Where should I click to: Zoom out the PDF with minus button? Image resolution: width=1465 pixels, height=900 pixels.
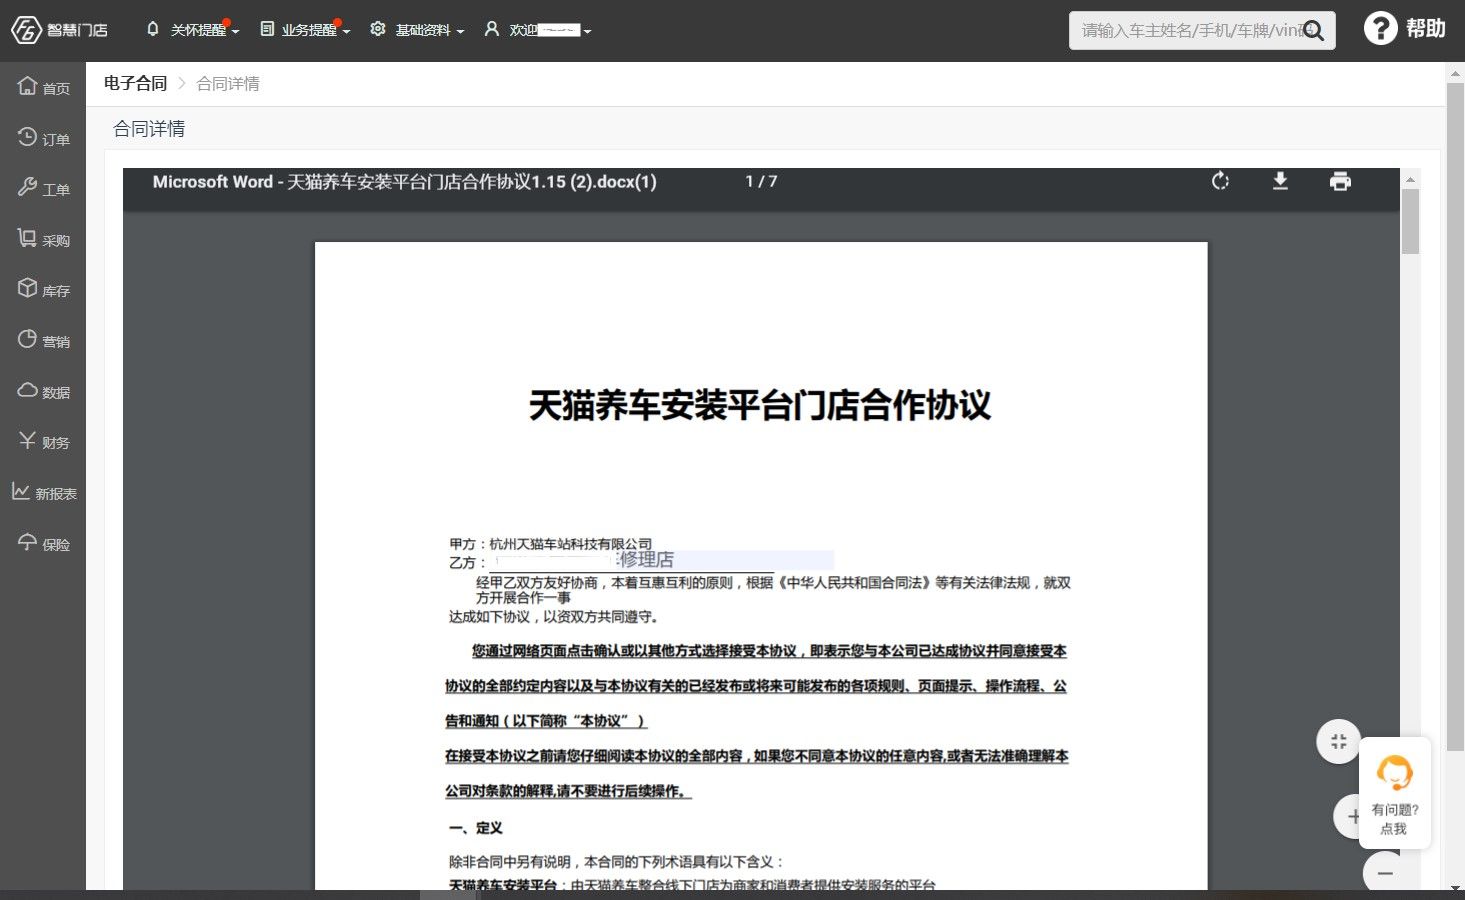coord(1385,873)
